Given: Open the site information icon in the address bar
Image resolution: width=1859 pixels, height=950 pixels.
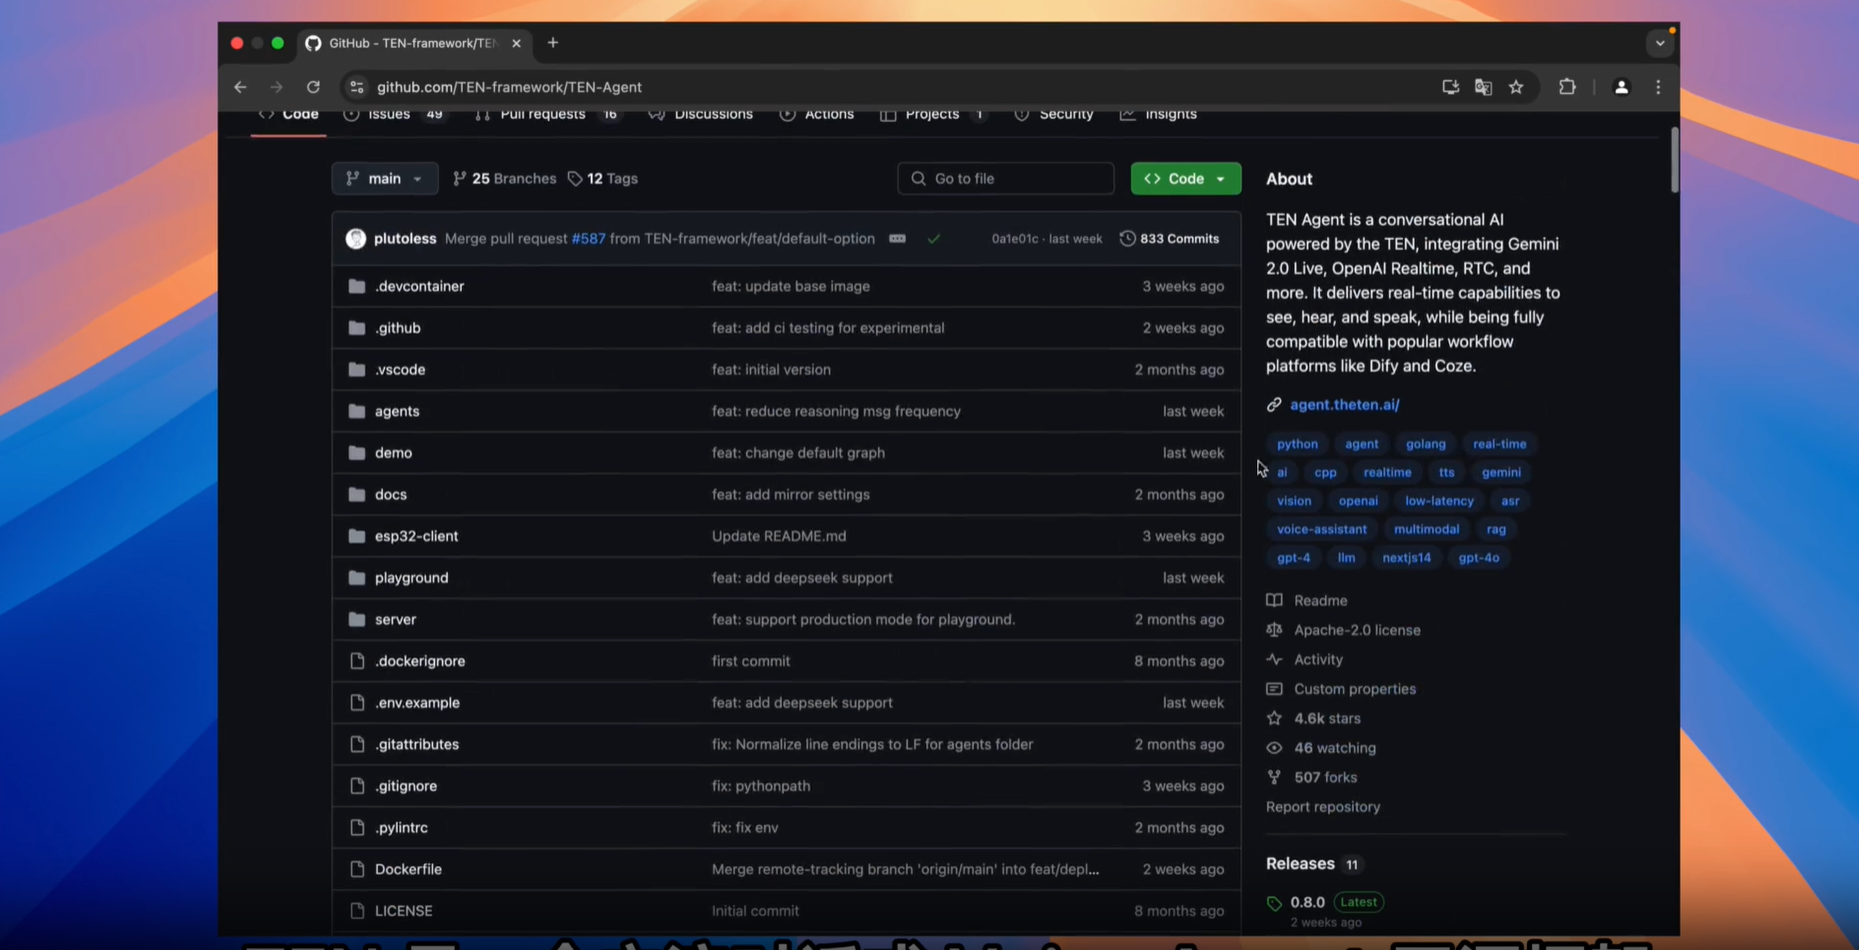Looking at the screenshot, I should (356, 87).
